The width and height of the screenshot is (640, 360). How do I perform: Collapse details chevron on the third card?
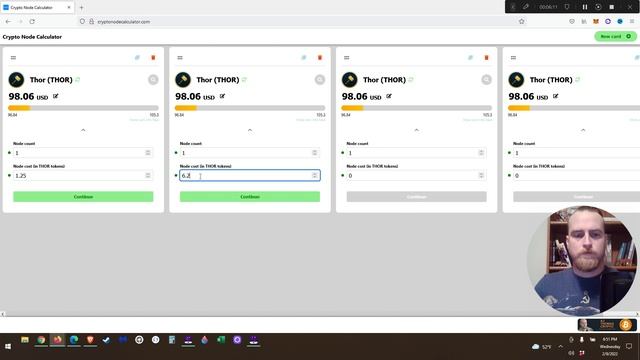(x=416, y=130)
